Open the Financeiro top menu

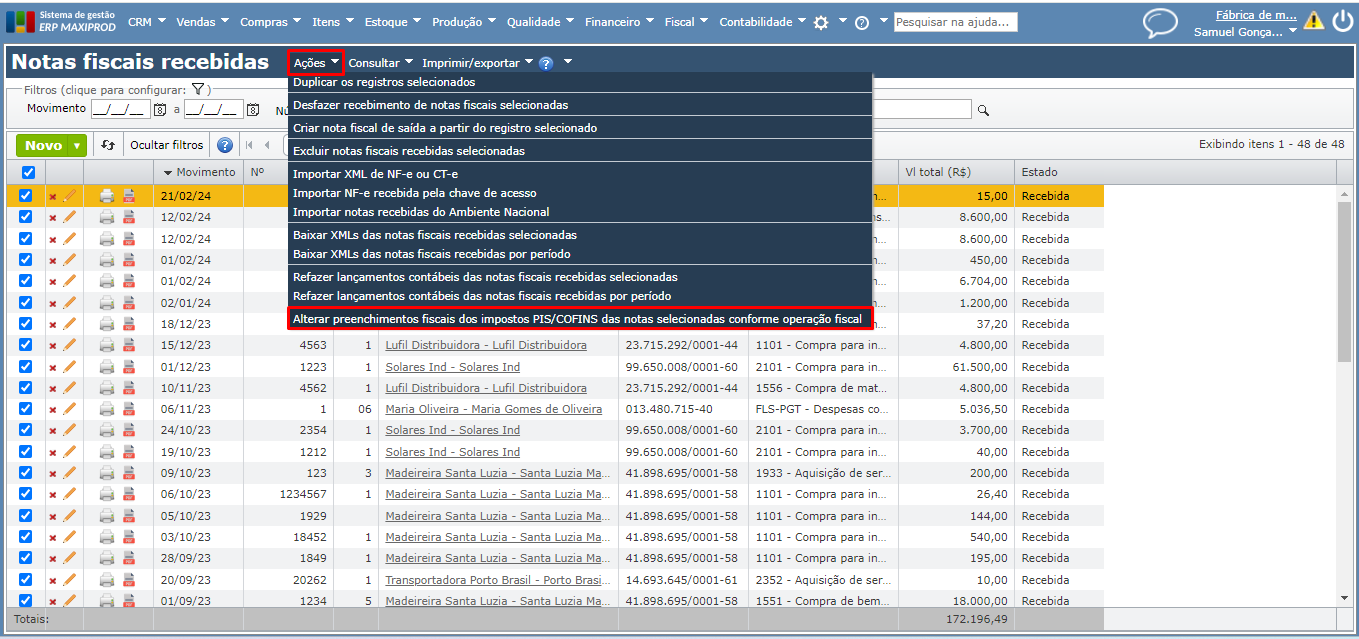619,22
